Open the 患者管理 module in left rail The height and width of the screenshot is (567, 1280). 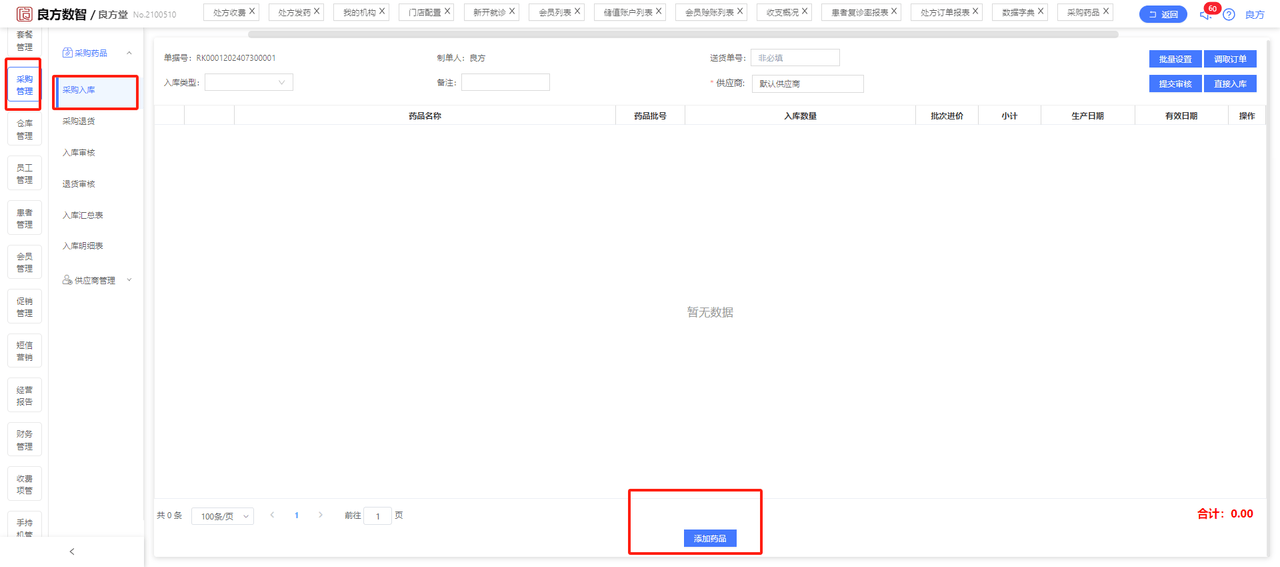pyautogui.click(x=24, y=218)
